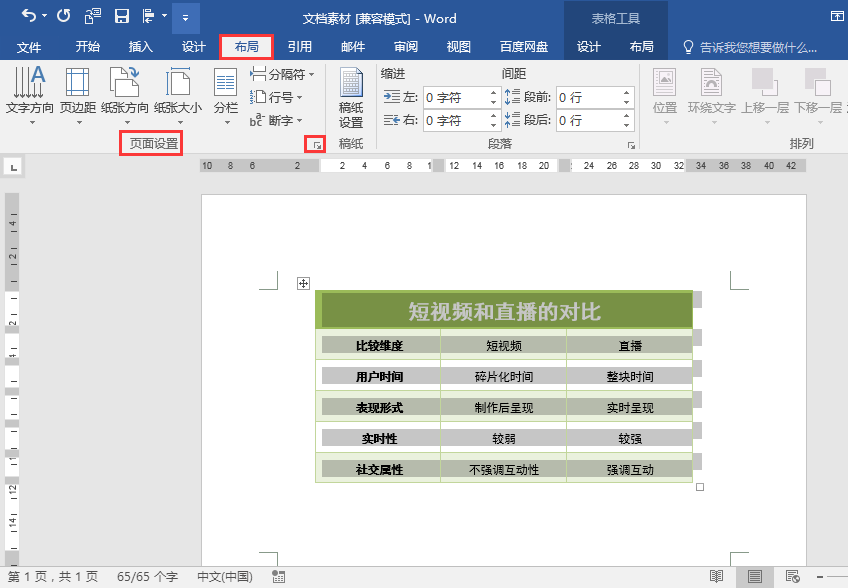Click the language indicator 中文(中国)
This screenshot has height=588, width=848.
(x=225, y=577)
